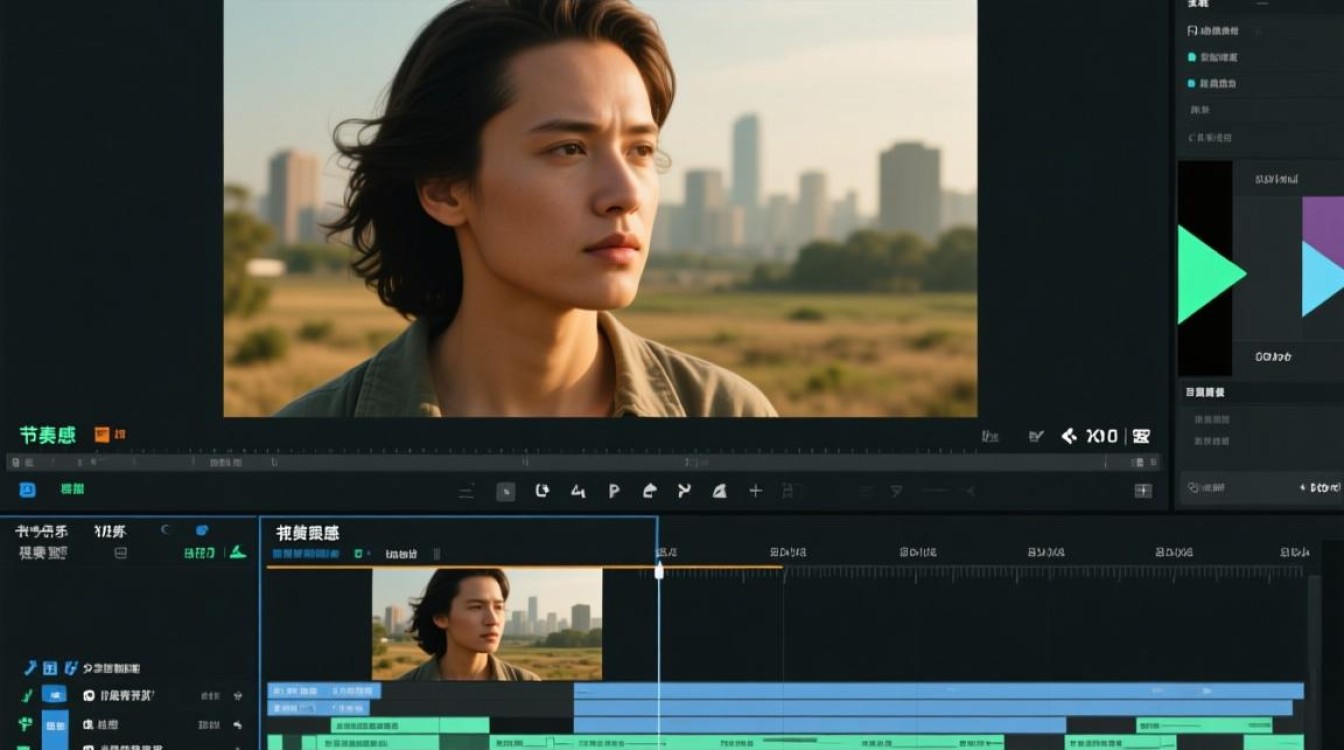This screenshot has width=1344, height=750.
Task: Click the main video preview of the woman
Action: click(600, 208)
